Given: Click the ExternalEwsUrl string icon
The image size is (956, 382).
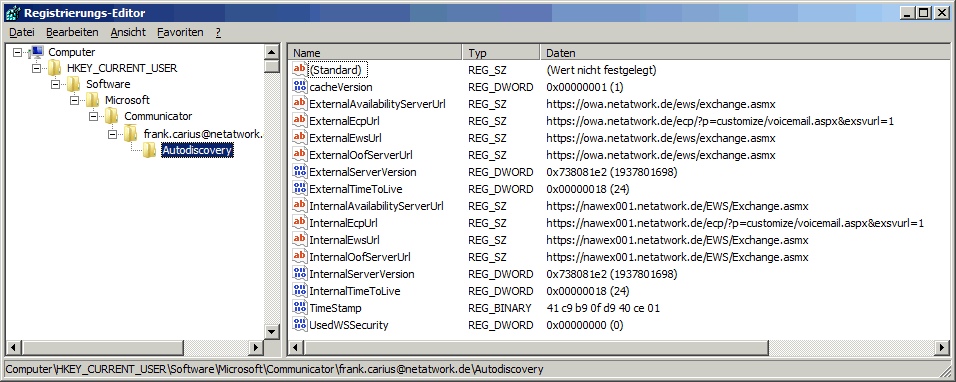Looking at the screenshot, I should [300, 138].
